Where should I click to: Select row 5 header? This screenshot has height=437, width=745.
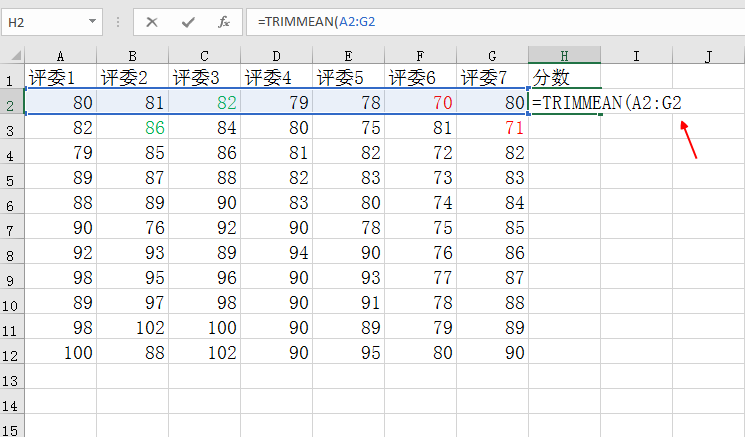coord(12,177)
